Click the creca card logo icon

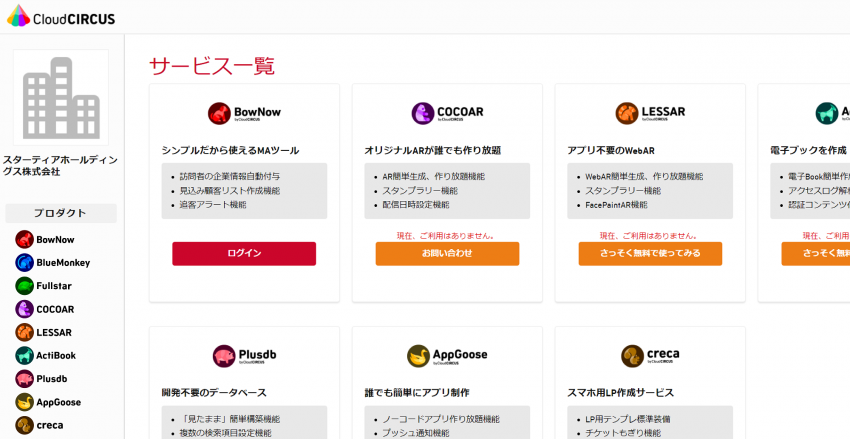tap(633, 356)
